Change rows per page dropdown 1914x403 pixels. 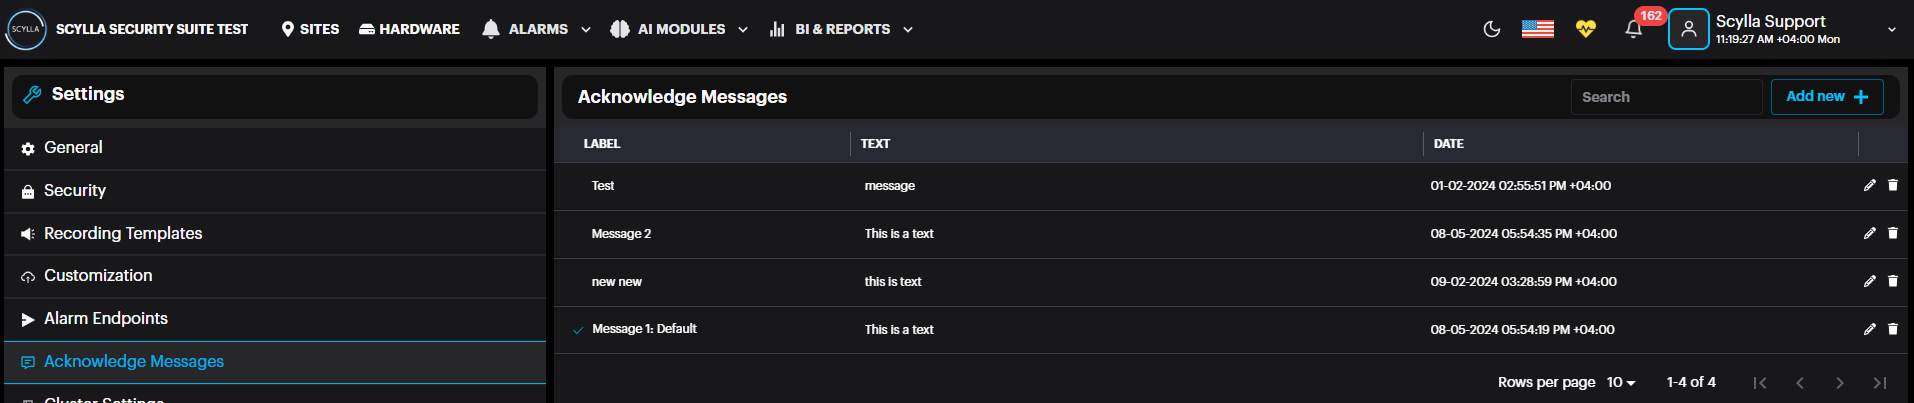[x=1621, y=382]
